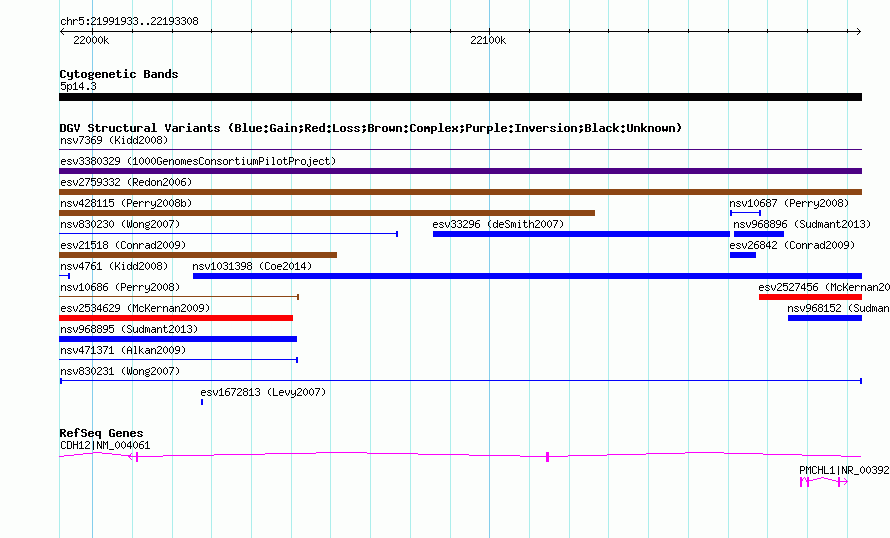Screen dimensions: 890x538
Task: Open the esv26842 (Conrad2009) label
Action: click(792, 245)
